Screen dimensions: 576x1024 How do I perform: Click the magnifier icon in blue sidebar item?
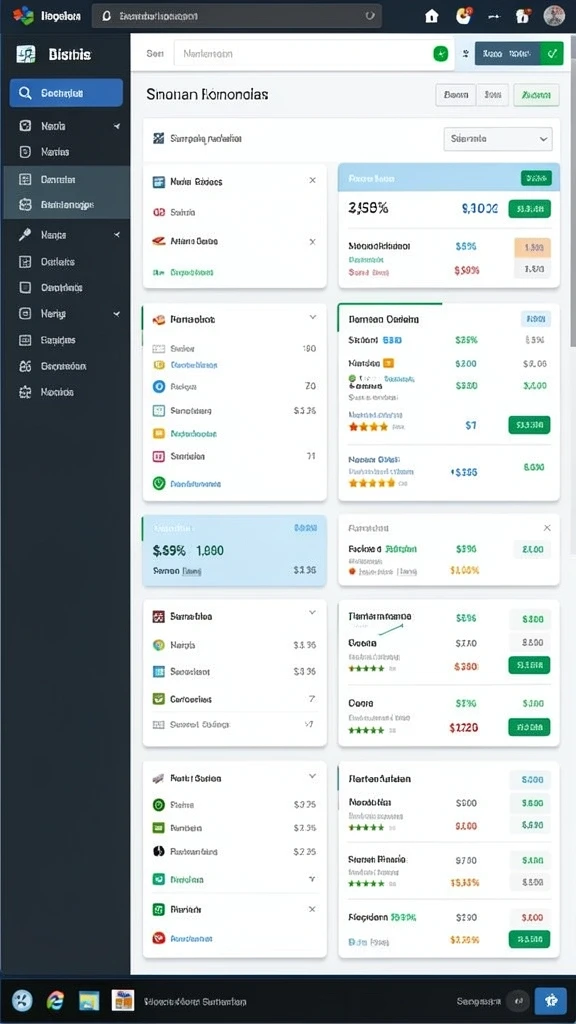pyautogui.click(x=25, y=93)
